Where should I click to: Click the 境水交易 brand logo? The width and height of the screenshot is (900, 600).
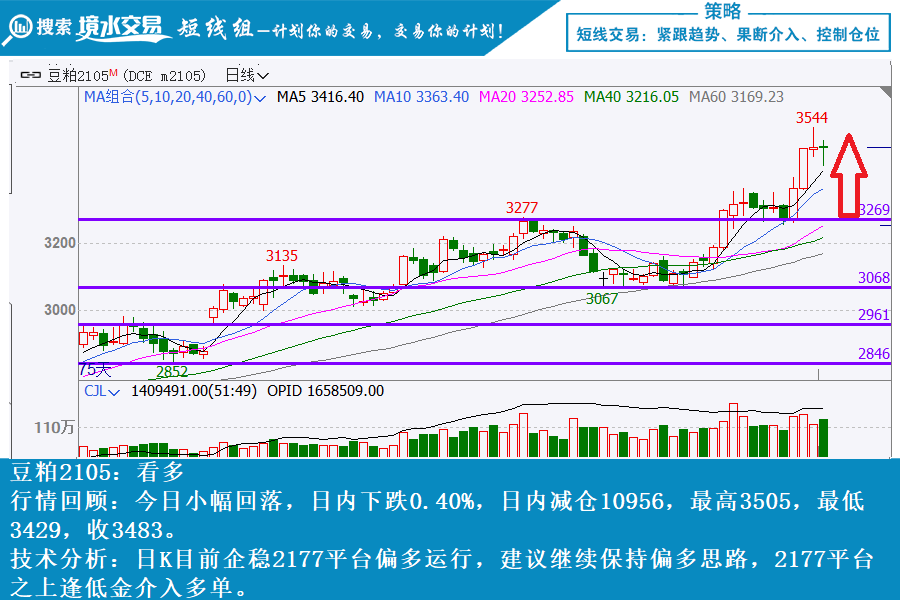tap(122, 28)
